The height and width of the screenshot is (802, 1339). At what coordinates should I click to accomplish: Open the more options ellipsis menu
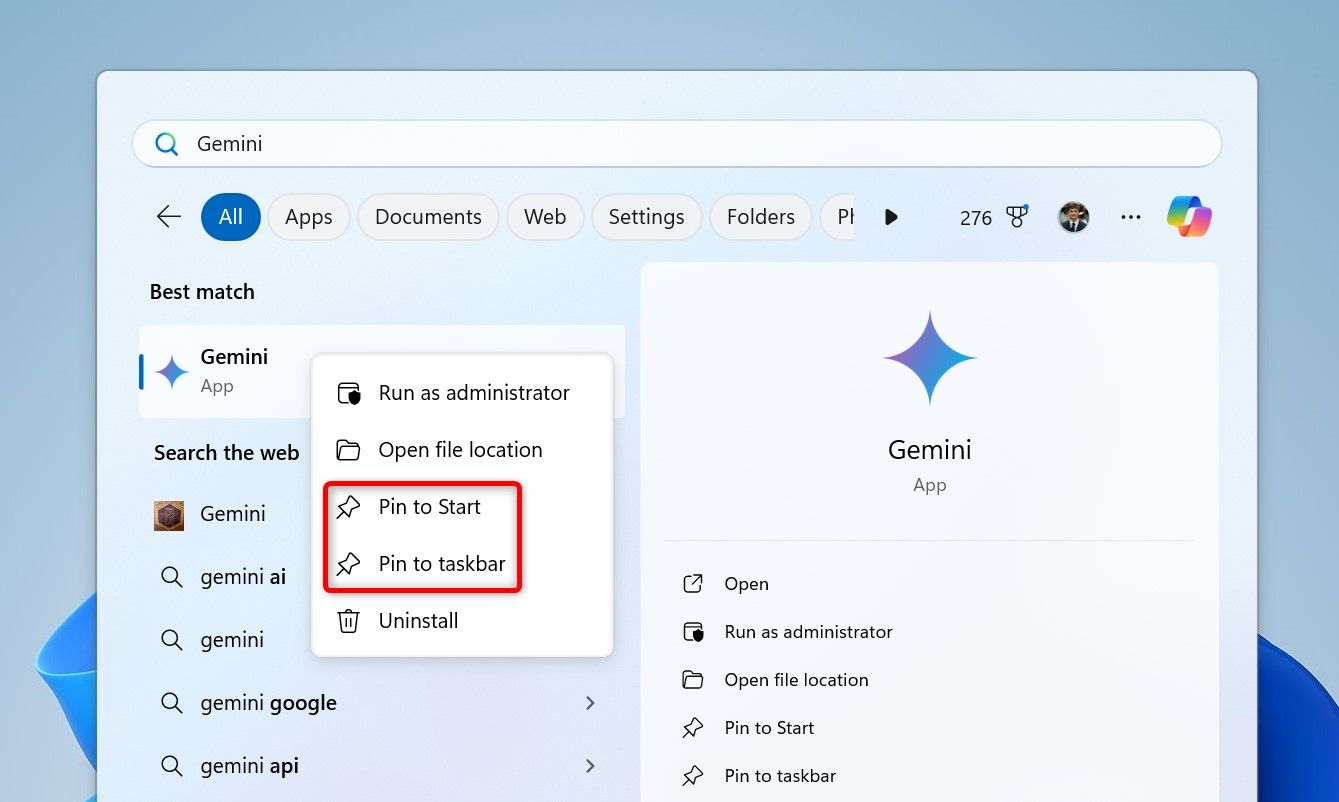(1131, 217)
